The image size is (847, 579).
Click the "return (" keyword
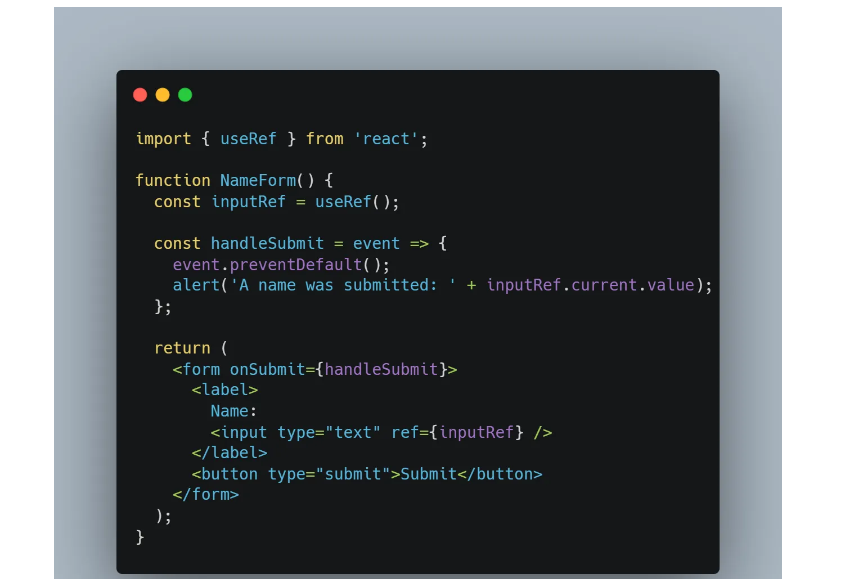tap(191, 348)
